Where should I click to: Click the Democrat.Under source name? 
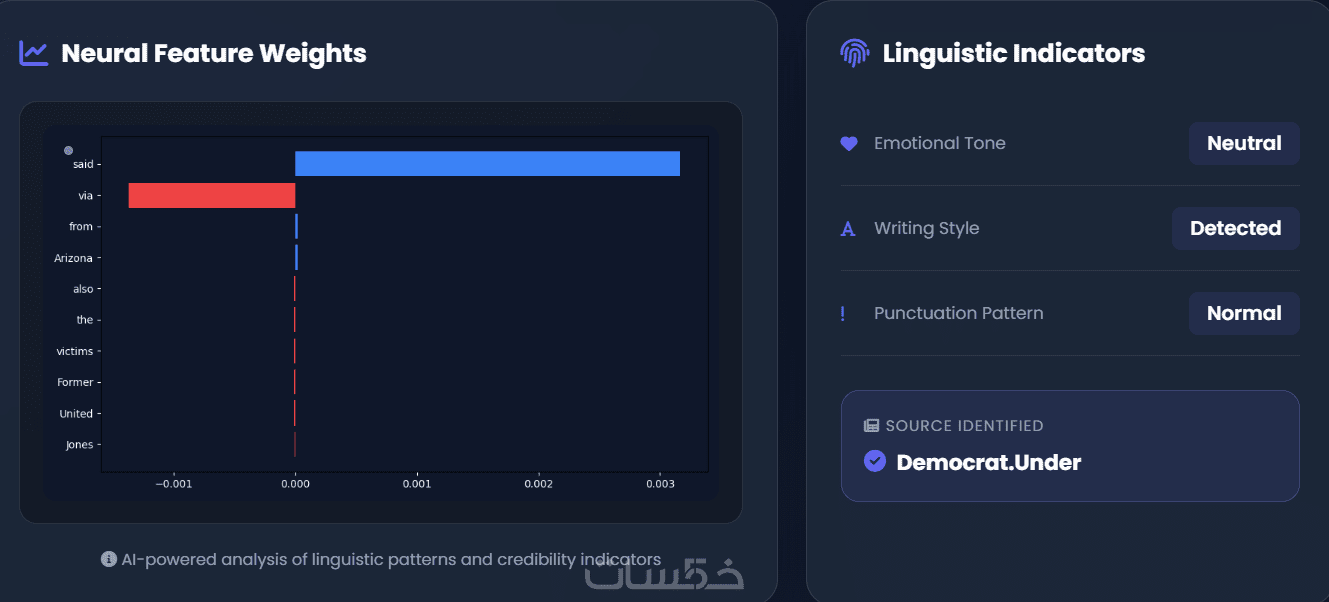pyautogui.click(x=988, y=462)
